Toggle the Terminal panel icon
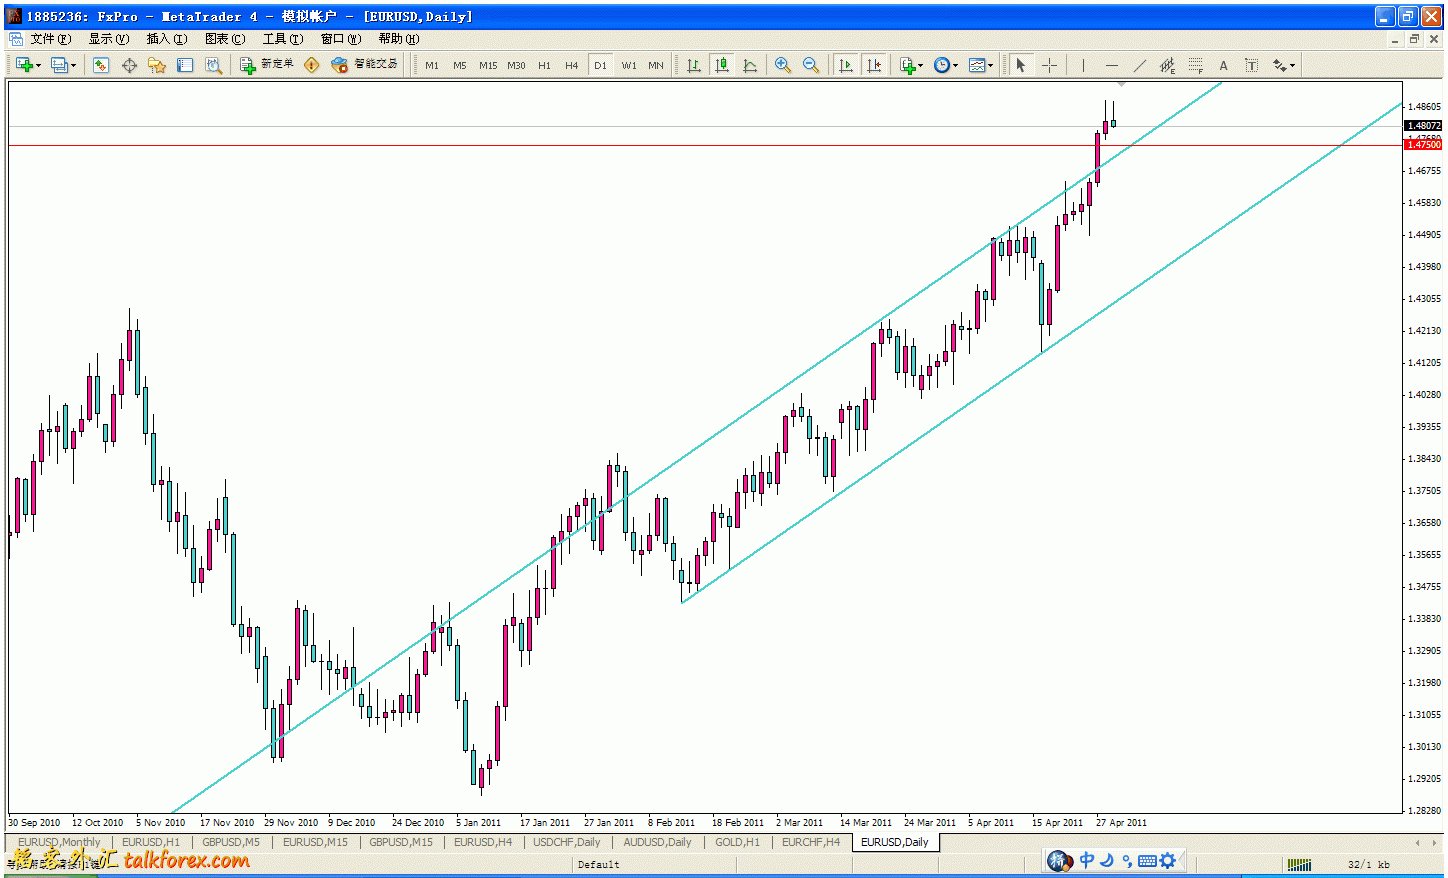The height and width of the screenshot is (878, 1448). [185, 65]
